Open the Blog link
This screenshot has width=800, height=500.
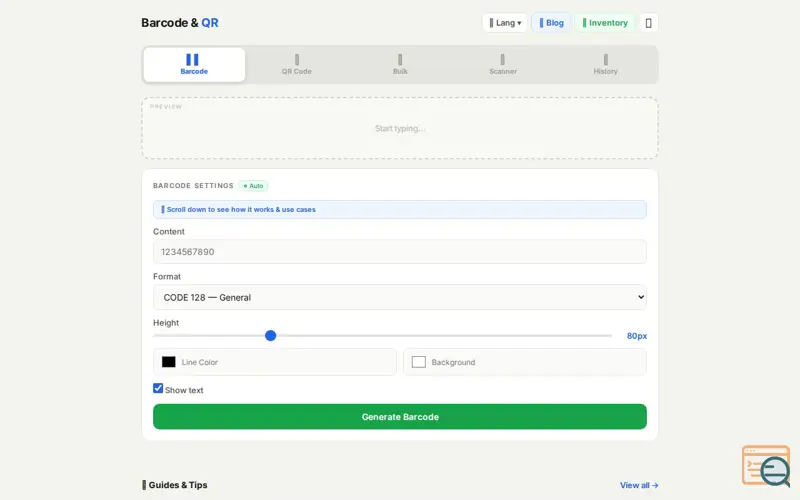click(551, 23)
